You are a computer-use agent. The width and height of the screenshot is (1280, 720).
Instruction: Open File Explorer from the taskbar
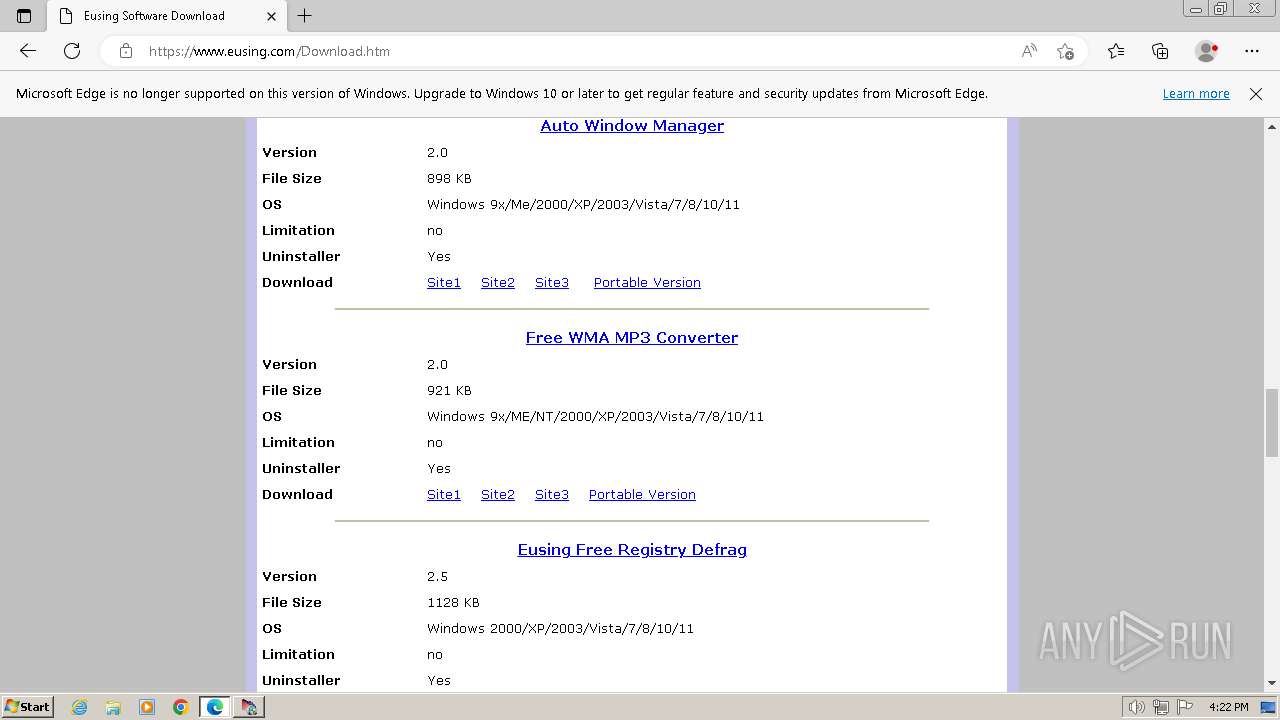[x=113, y=707]
